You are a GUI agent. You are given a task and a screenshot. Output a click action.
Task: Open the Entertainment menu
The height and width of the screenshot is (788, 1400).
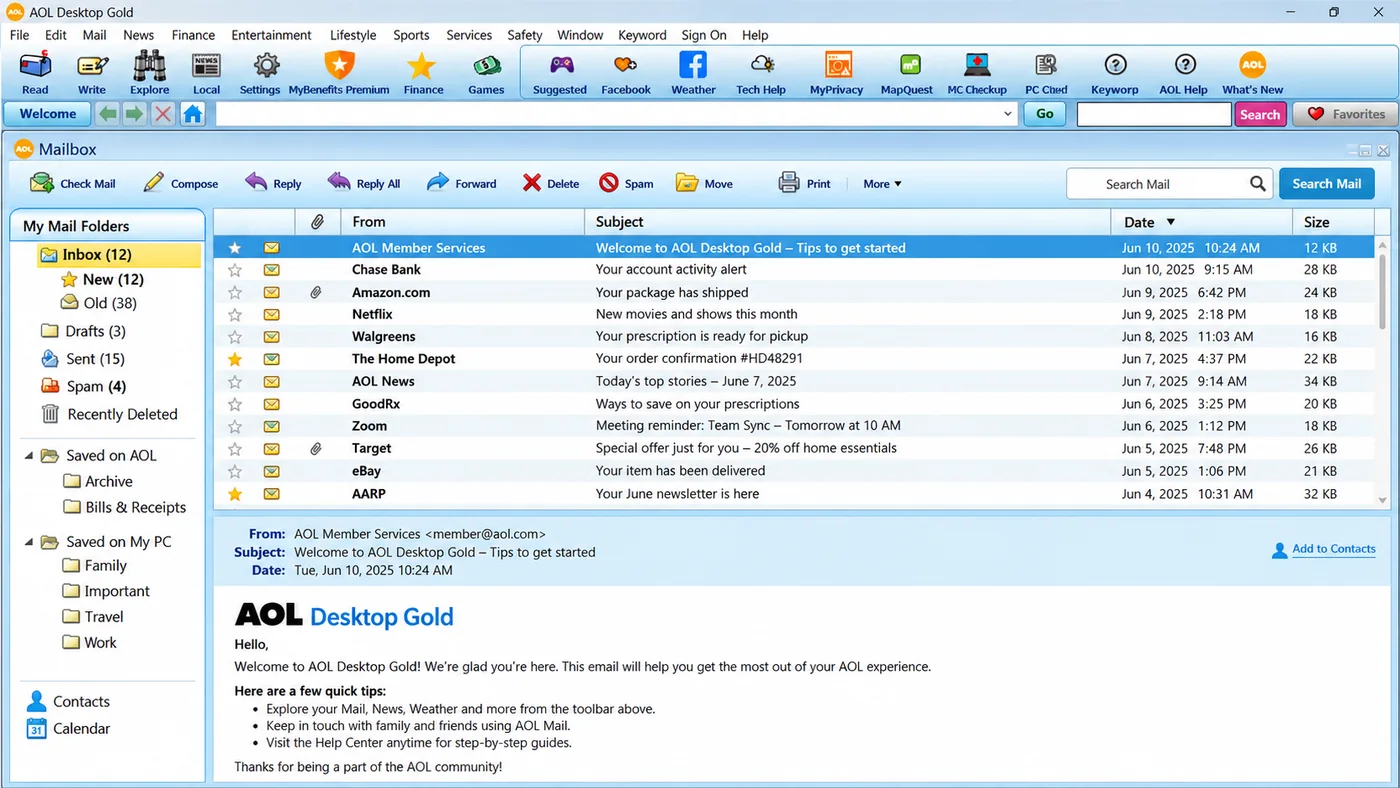click(x=271, y=35)
